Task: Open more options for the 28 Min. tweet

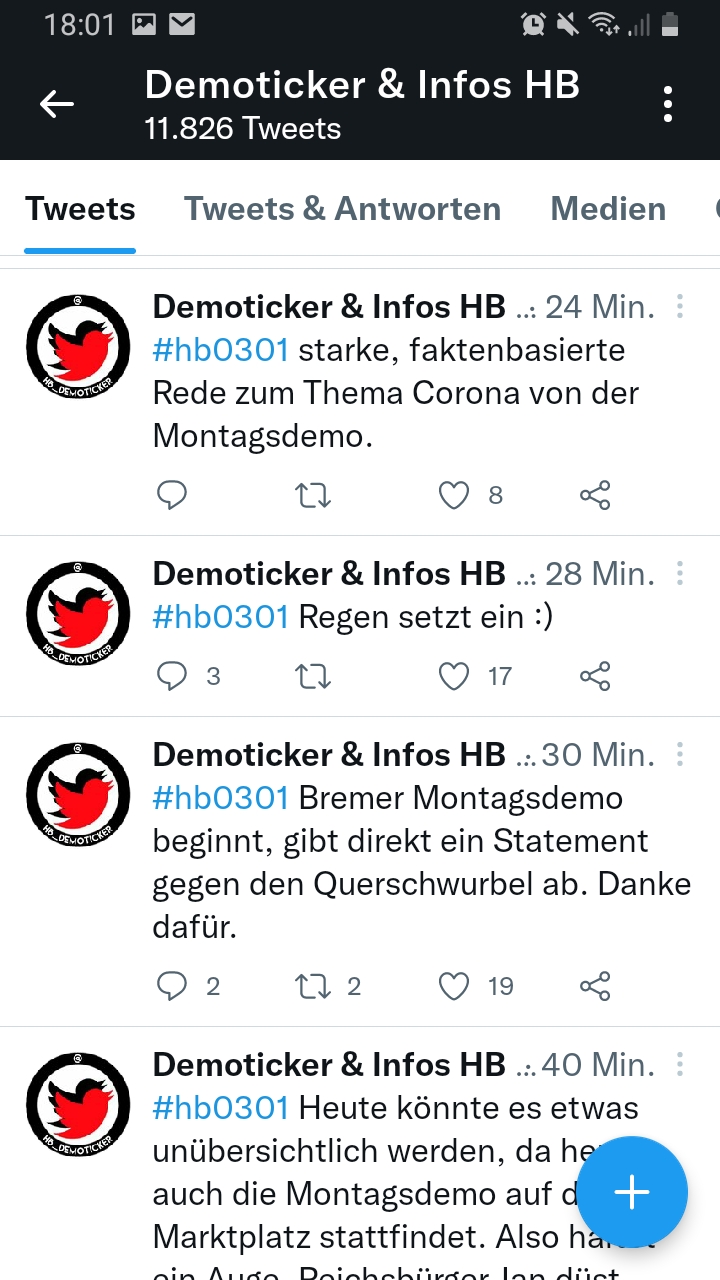Action: point(680,573)
